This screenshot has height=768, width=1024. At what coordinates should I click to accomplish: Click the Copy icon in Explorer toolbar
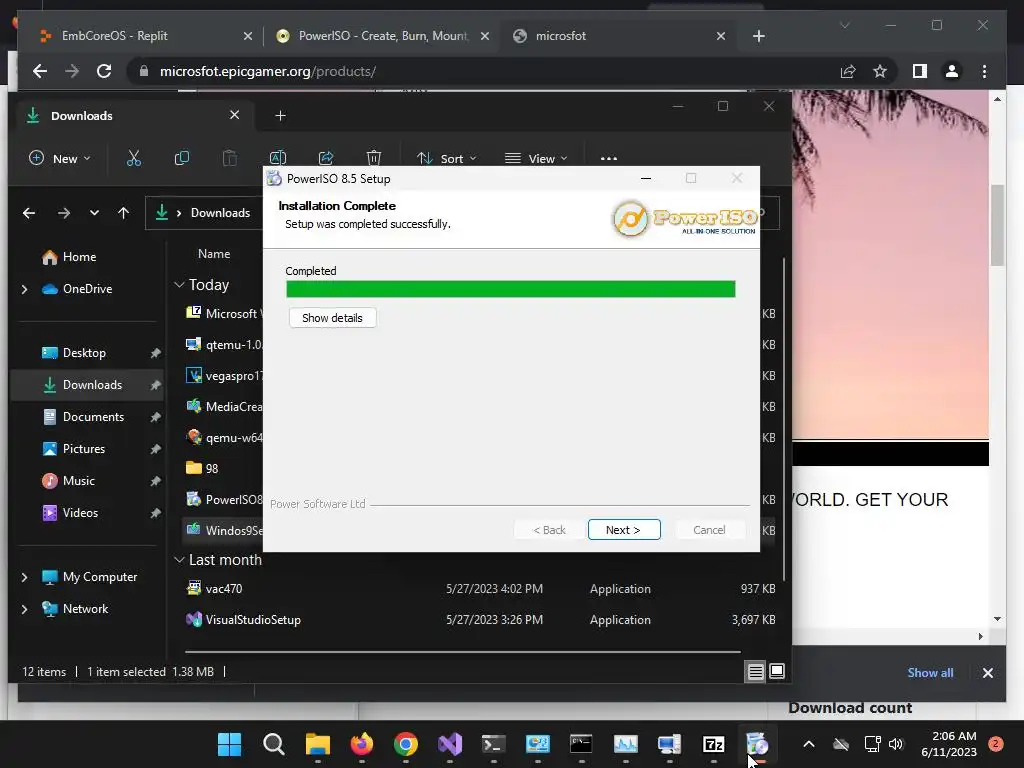coord(182,158)
